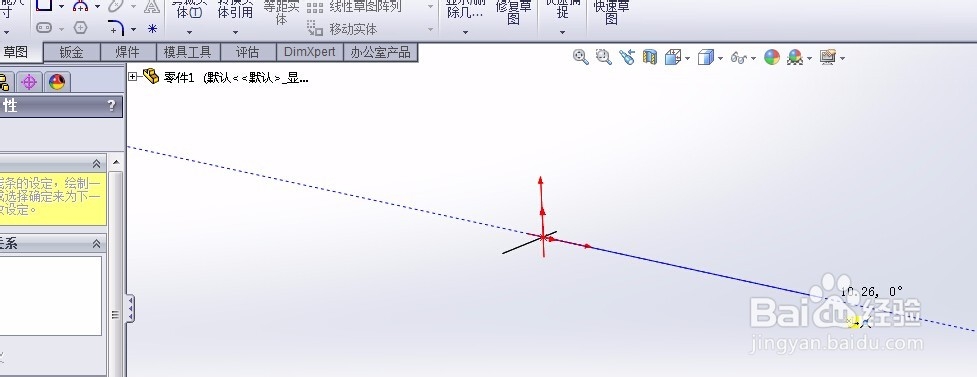Screen dimensions: 977x377
Task: Click the Zoom to Area icon
Action: click(603, 57)
